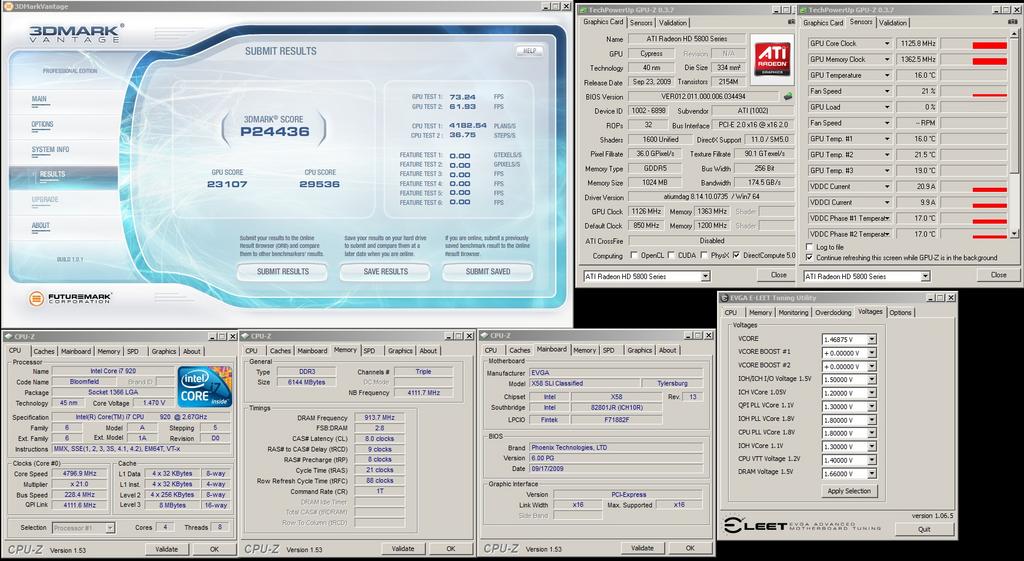Viewport: 1024px width, 561px height.
Task: Open the Options section in 3DMark Vantage
Action: coord(42,124)
